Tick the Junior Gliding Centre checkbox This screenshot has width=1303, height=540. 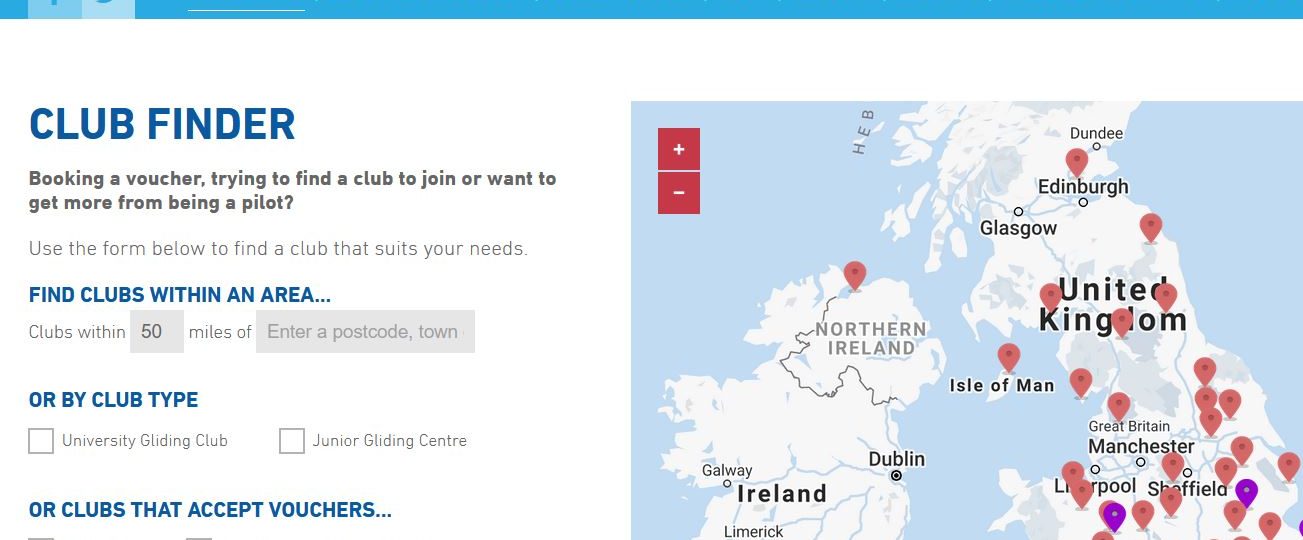[x=291, y=441]
